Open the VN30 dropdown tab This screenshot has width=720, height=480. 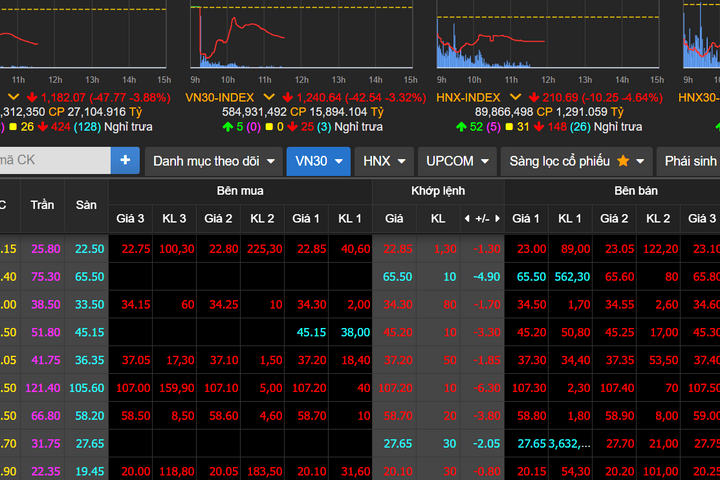319,161
